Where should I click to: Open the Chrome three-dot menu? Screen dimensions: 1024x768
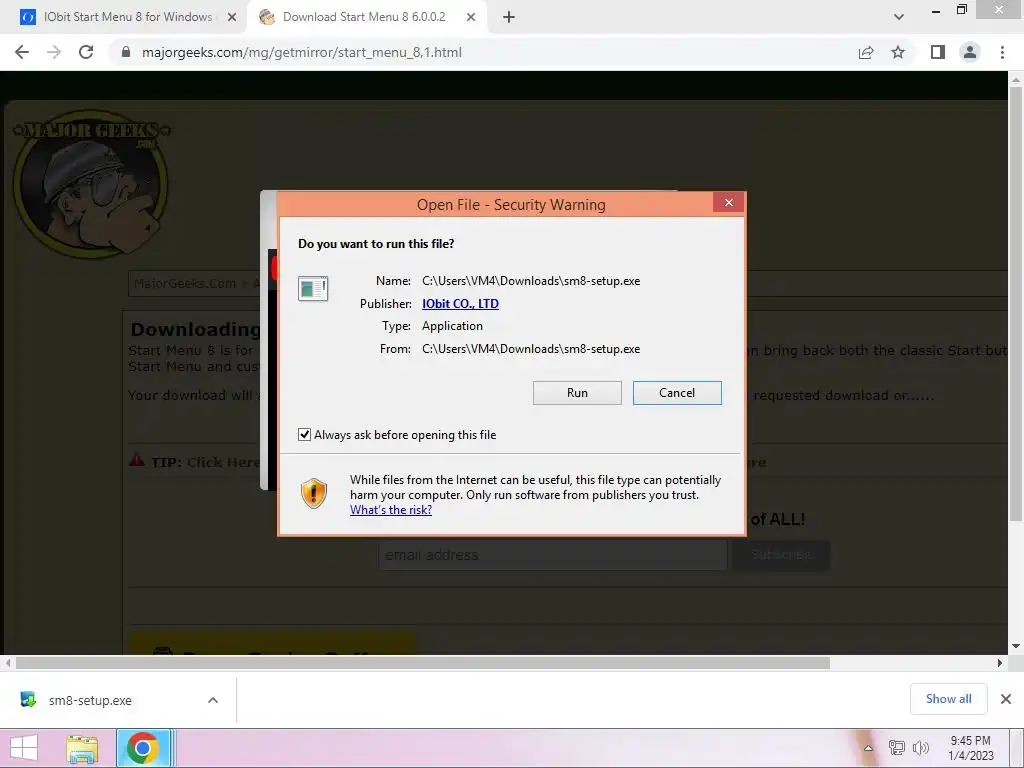pyautogui.click(x=1002, y=52)
